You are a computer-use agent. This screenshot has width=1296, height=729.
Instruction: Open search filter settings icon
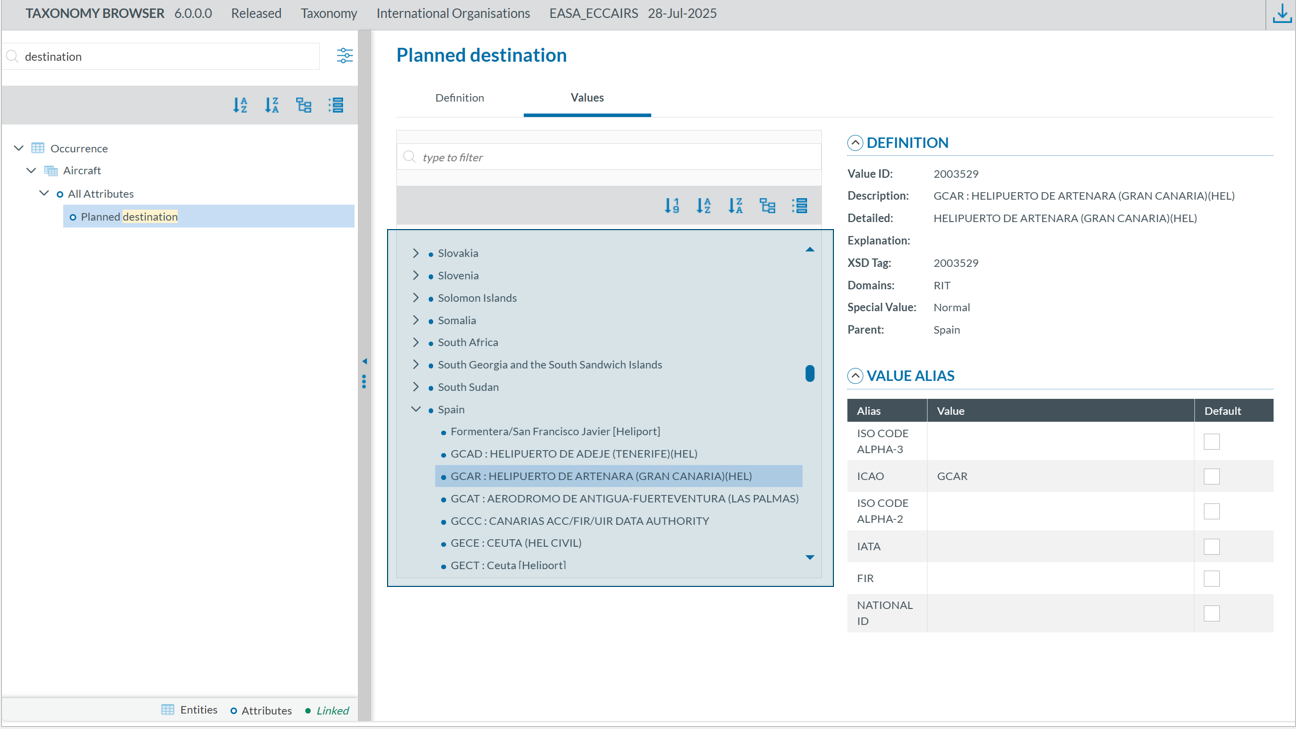pyautogui.click(x=344, y=56)
